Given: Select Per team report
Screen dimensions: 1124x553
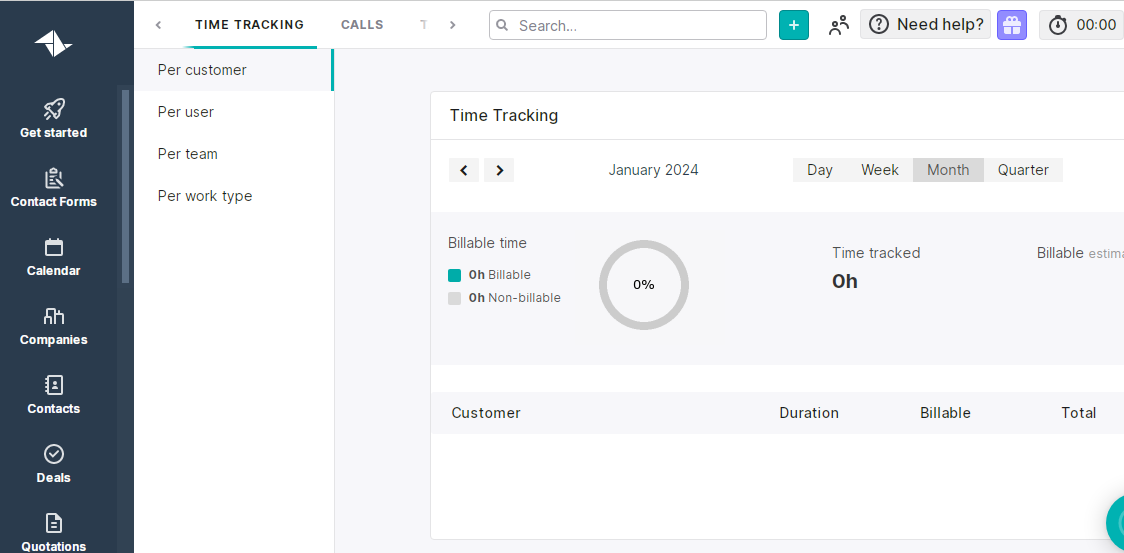Looking at the screenshot, I should (233, 153).
